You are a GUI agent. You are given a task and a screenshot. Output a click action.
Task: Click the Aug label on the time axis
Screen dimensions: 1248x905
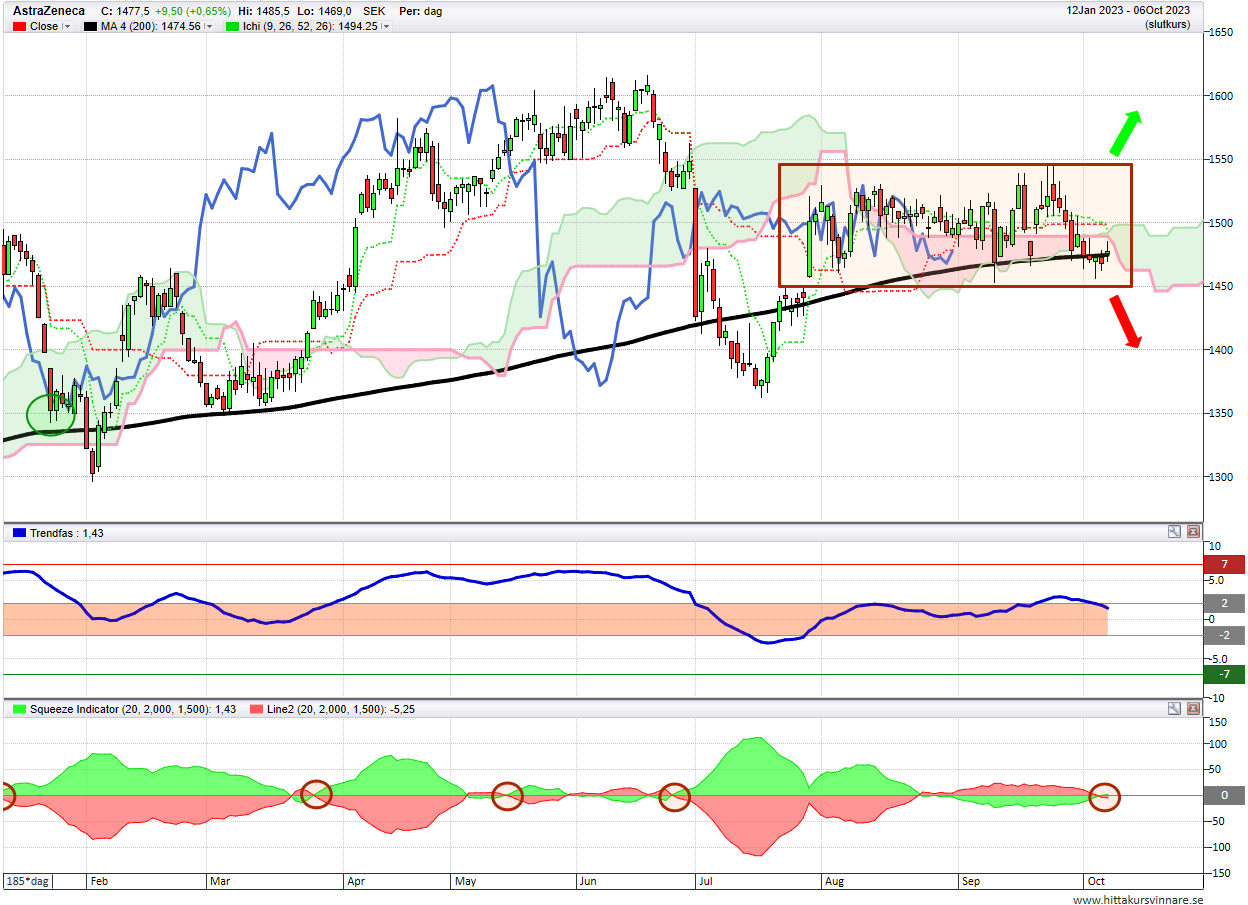click(x=834, y=882)
